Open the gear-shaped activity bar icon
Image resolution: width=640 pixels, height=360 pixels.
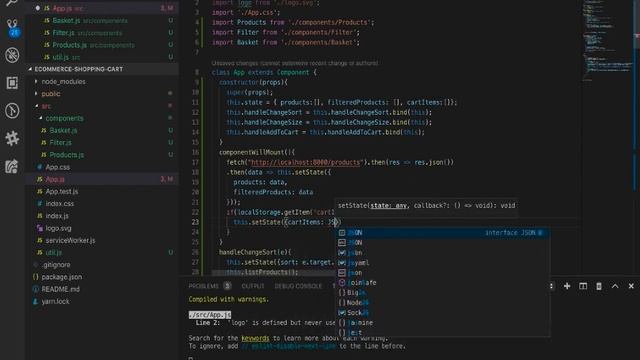pos(12,138)
